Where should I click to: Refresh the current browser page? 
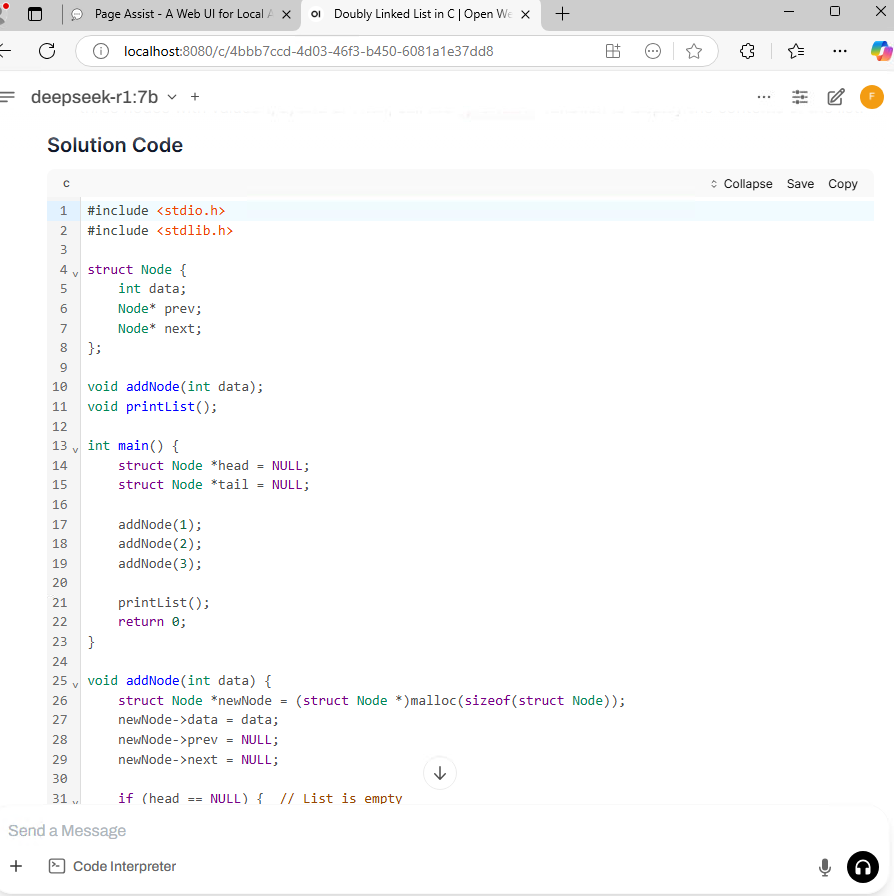tap(47, 51)
